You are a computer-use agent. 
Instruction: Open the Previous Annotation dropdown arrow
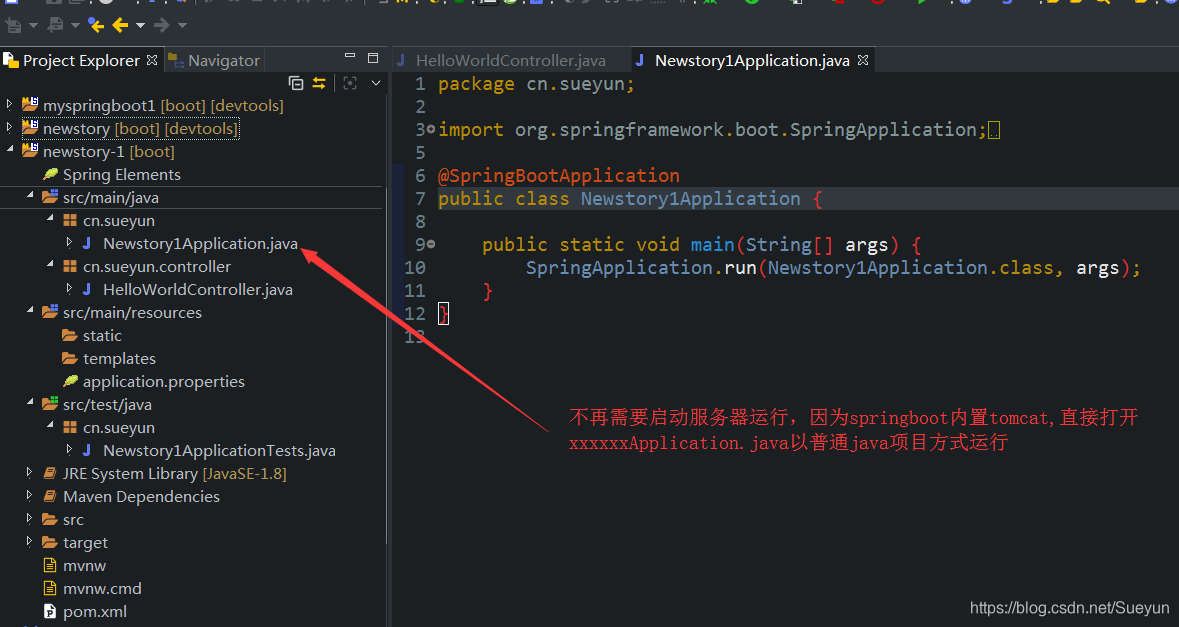pos(75,26)
